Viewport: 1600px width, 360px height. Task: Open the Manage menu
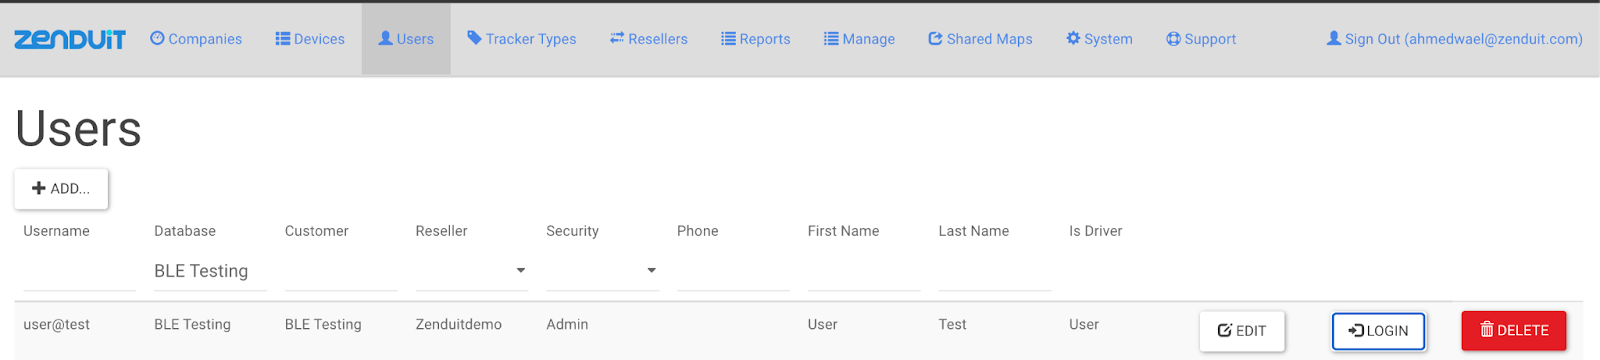tap(859, 39)
